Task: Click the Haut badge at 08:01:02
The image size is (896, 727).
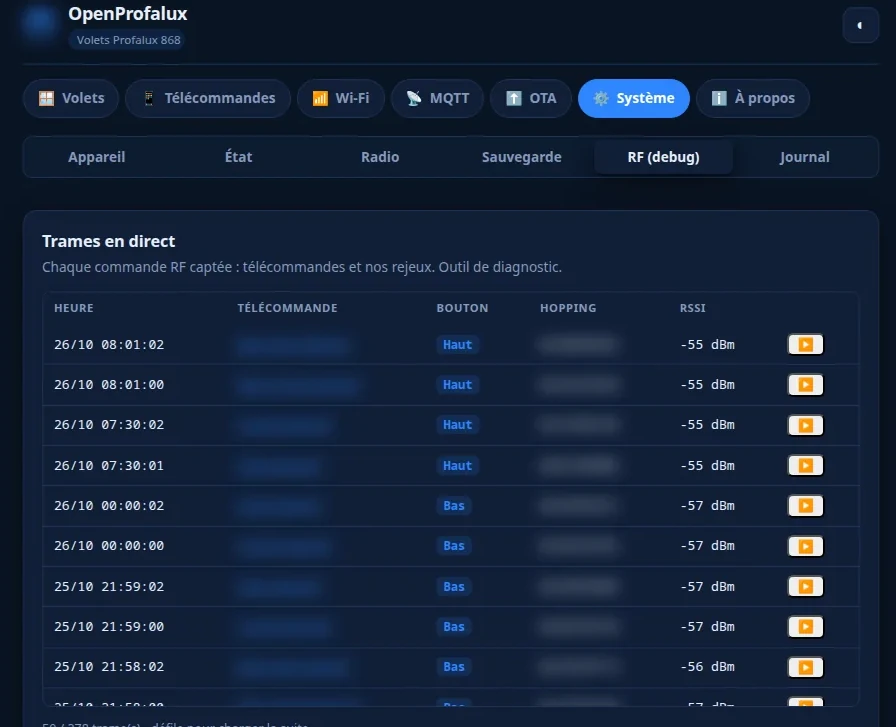Action: coord(457,345)
